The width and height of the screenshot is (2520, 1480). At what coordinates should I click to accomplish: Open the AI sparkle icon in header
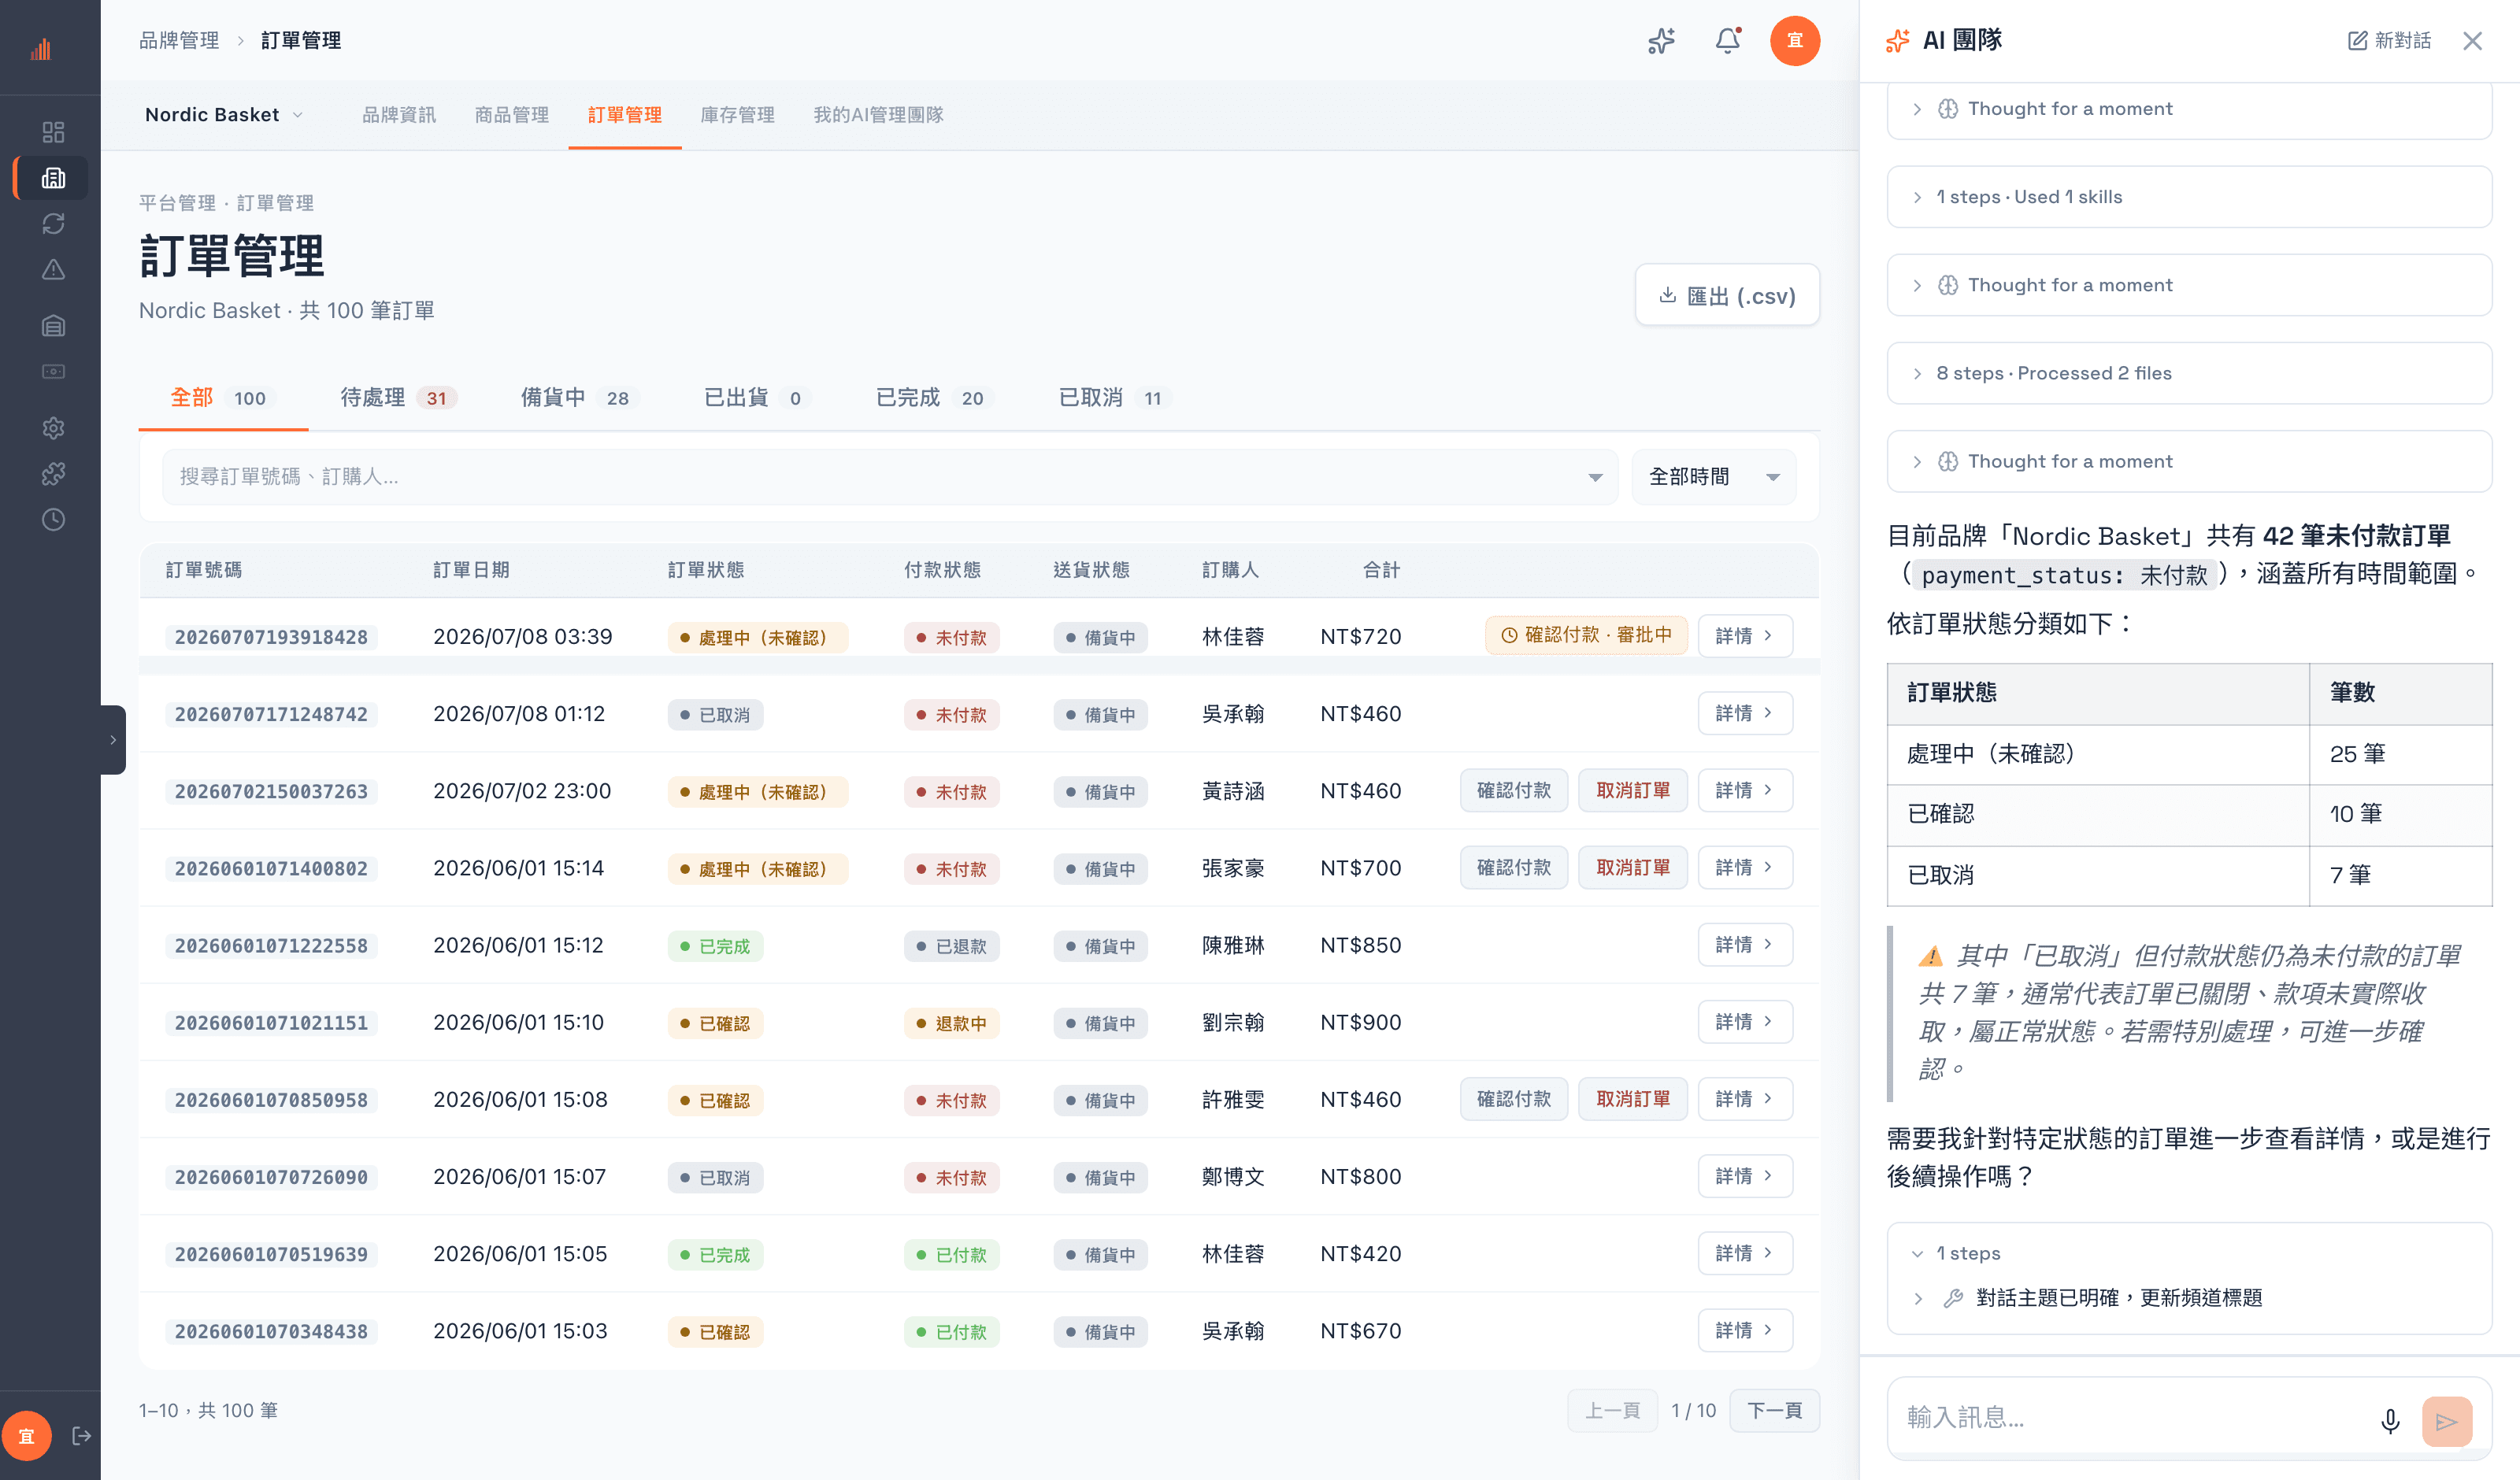click(x=1661, y=41)
